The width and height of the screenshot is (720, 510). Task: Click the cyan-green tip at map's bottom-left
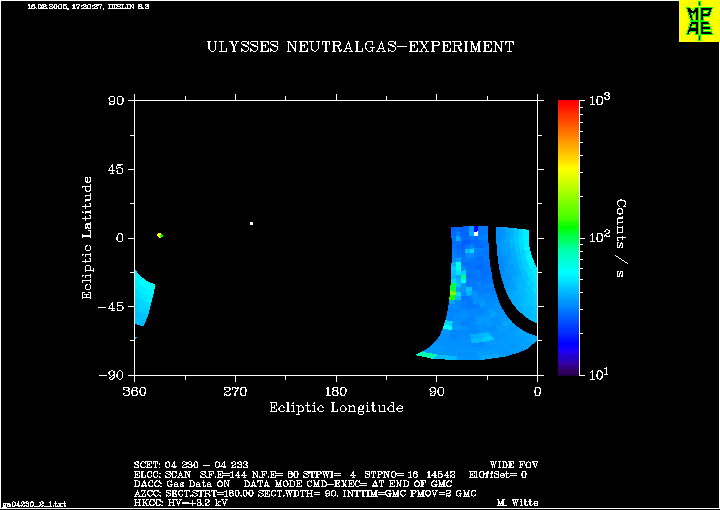coord(424,353)
